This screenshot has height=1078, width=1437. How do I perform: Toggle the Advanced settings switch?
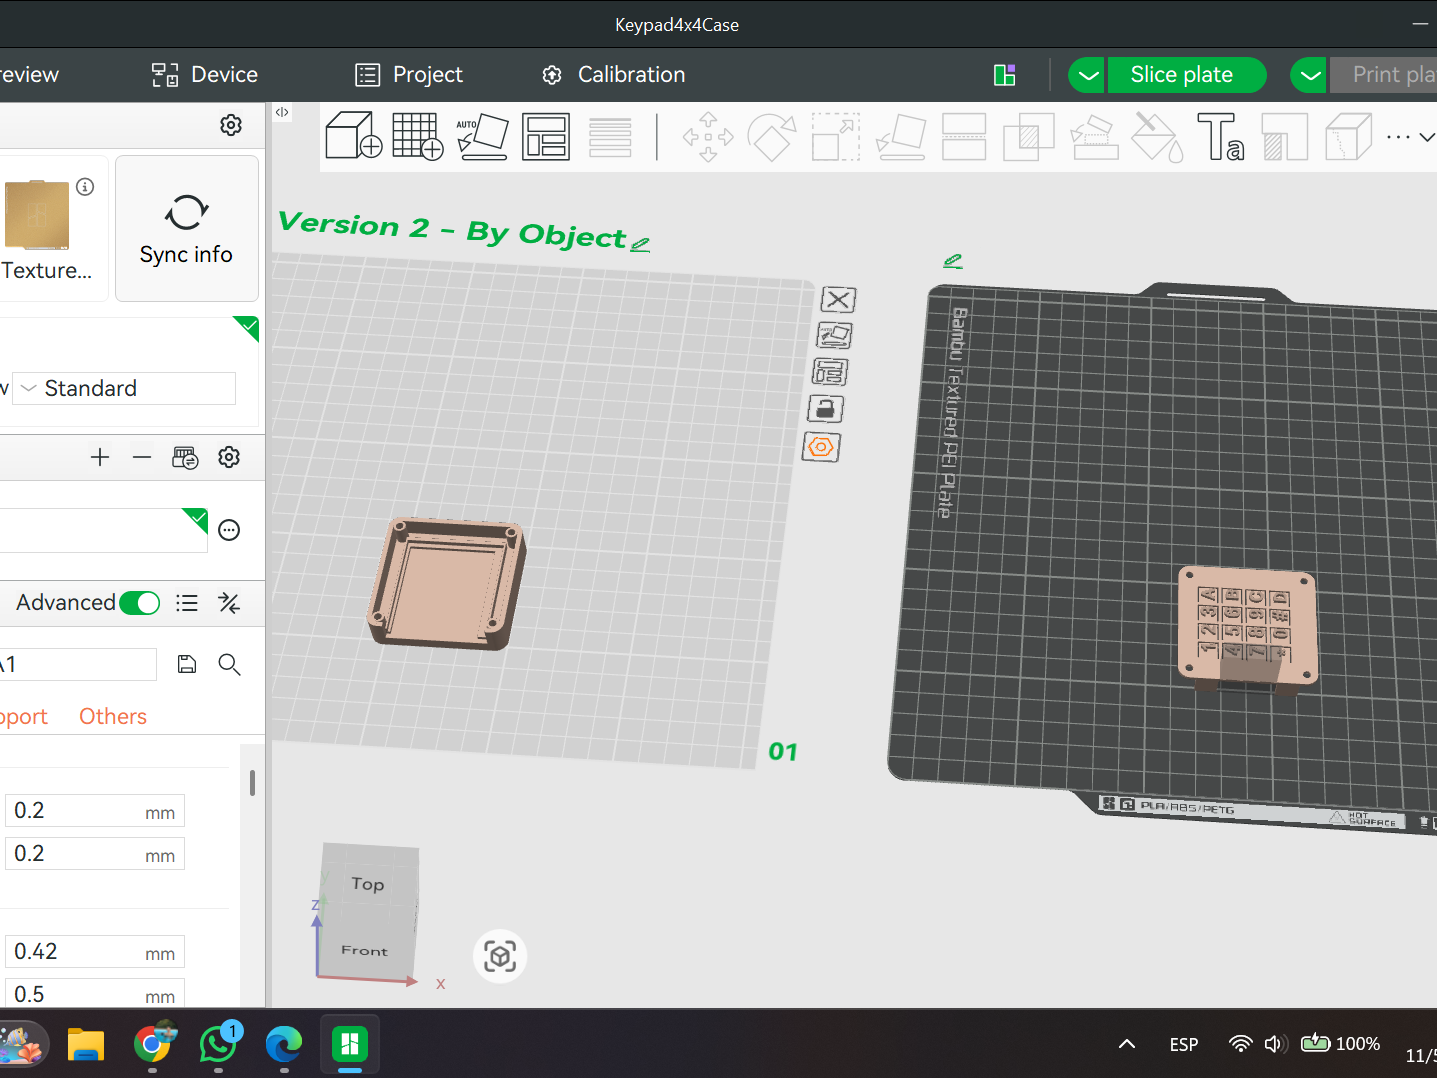[139, 603]
